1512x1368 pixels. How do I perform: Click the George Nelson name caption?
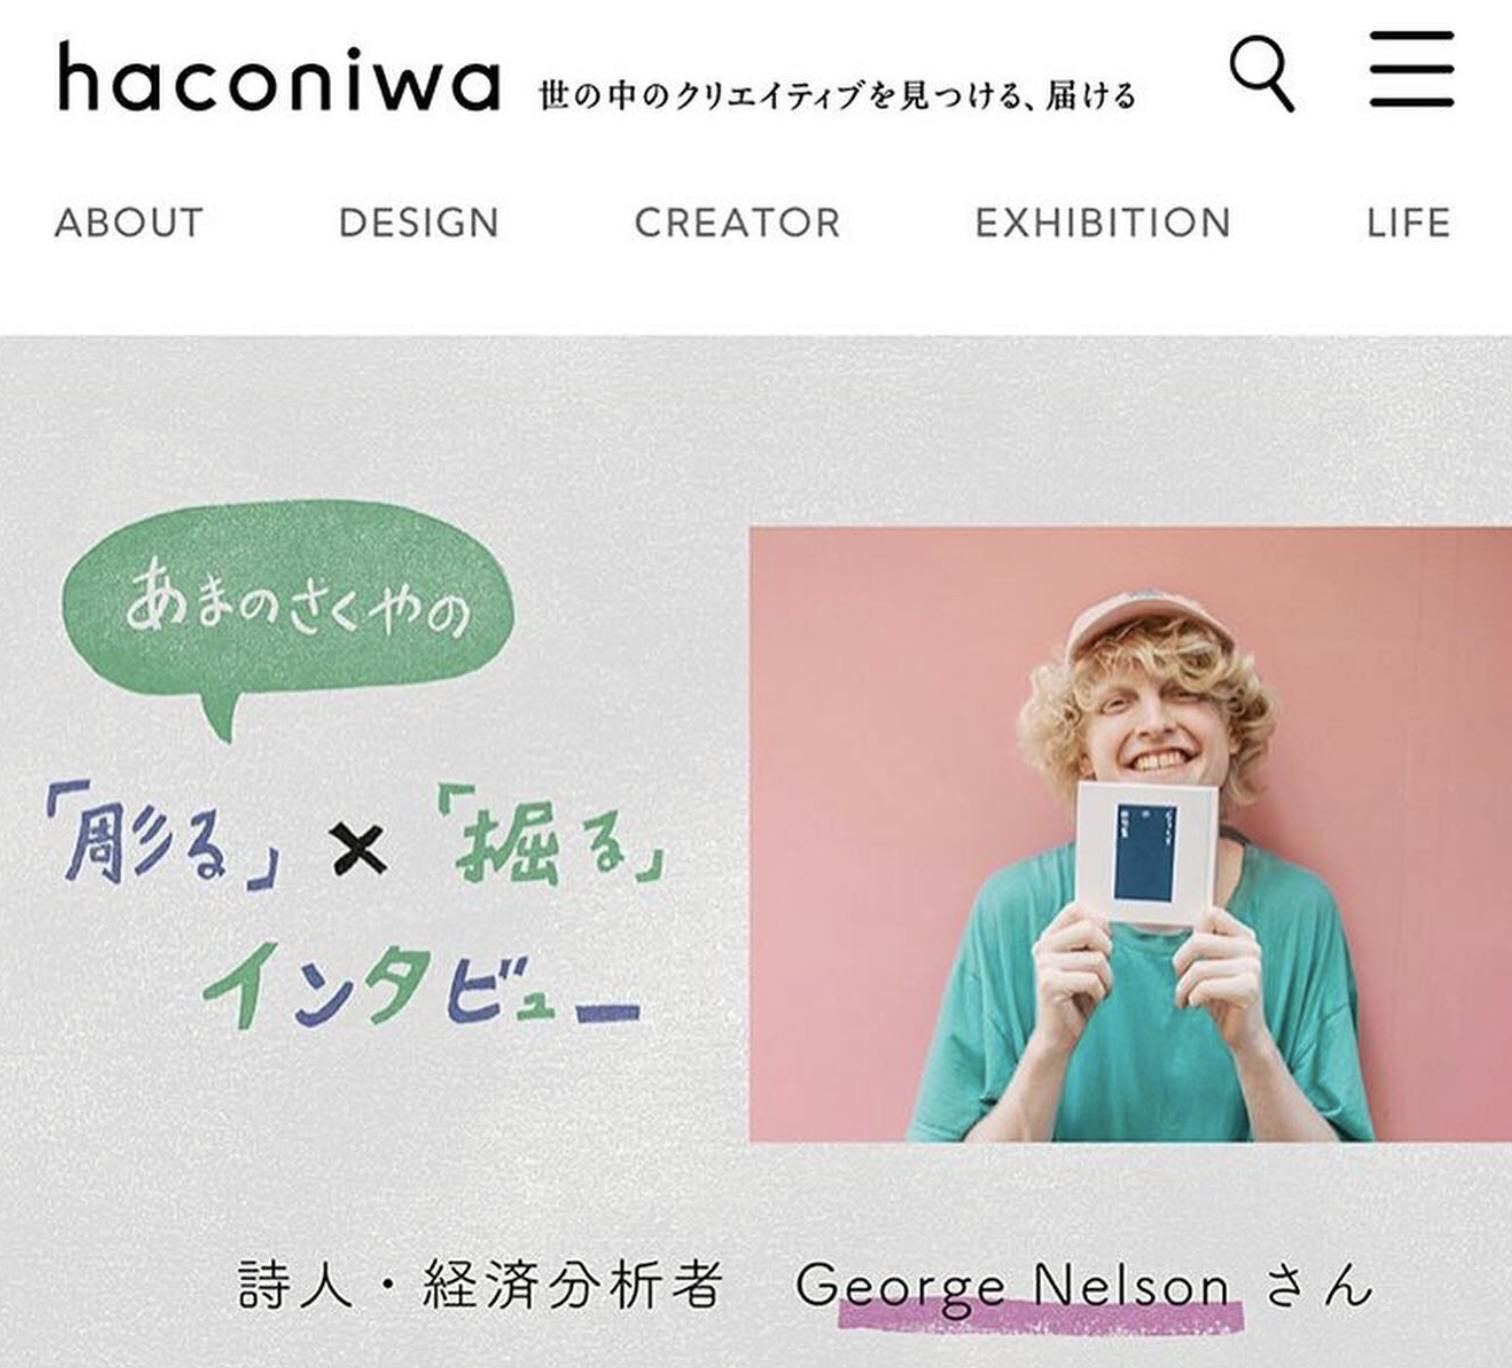[1012, 1285]
